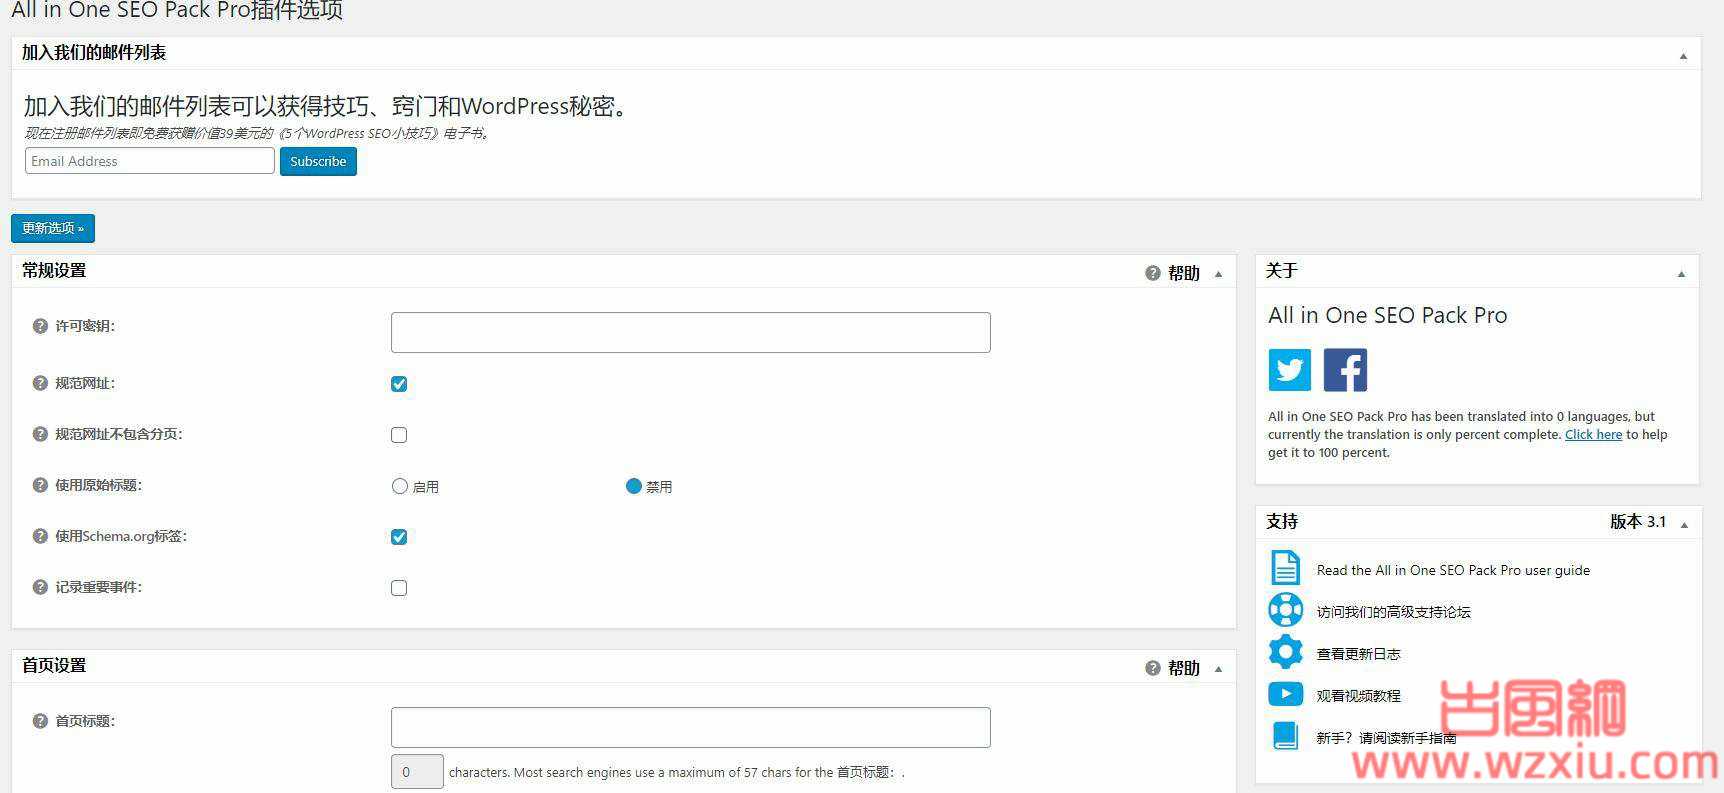Collapse the 关于 panel arrow
Screen dimensions: 1724x793
pos(1681,274)
